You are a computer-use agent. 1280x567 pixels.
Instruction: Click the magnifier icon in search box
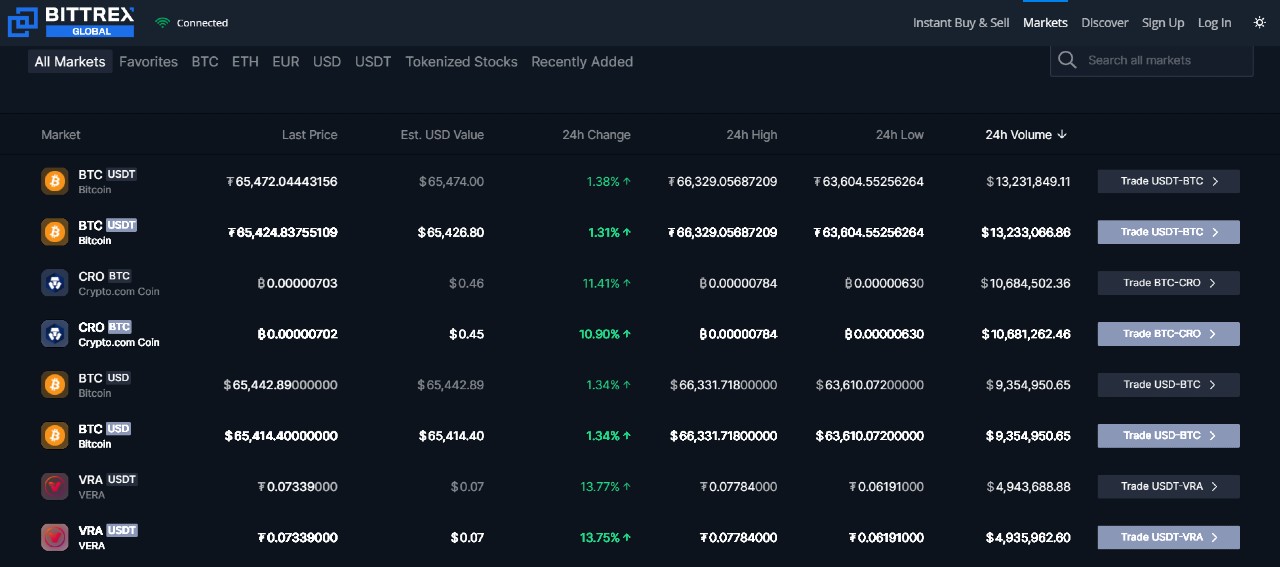1068,60
